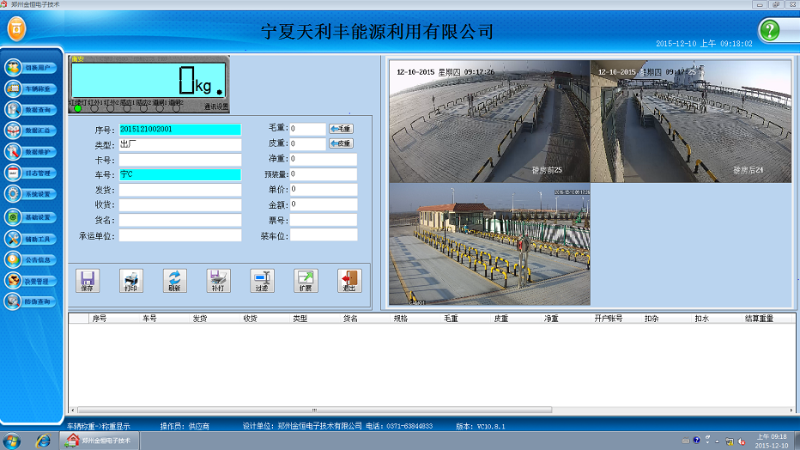800x450 pixels.
Task: Click the 类型 field showing 出厂
Action: [180, 145]
